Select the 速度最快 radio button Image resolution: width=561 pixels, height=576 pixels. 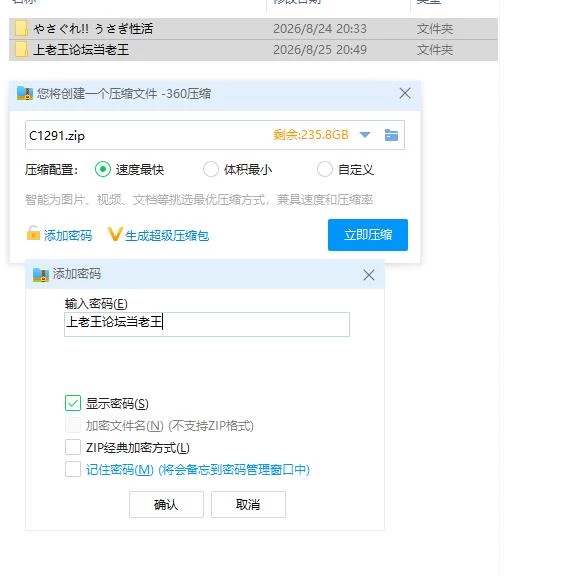(103, 169)
